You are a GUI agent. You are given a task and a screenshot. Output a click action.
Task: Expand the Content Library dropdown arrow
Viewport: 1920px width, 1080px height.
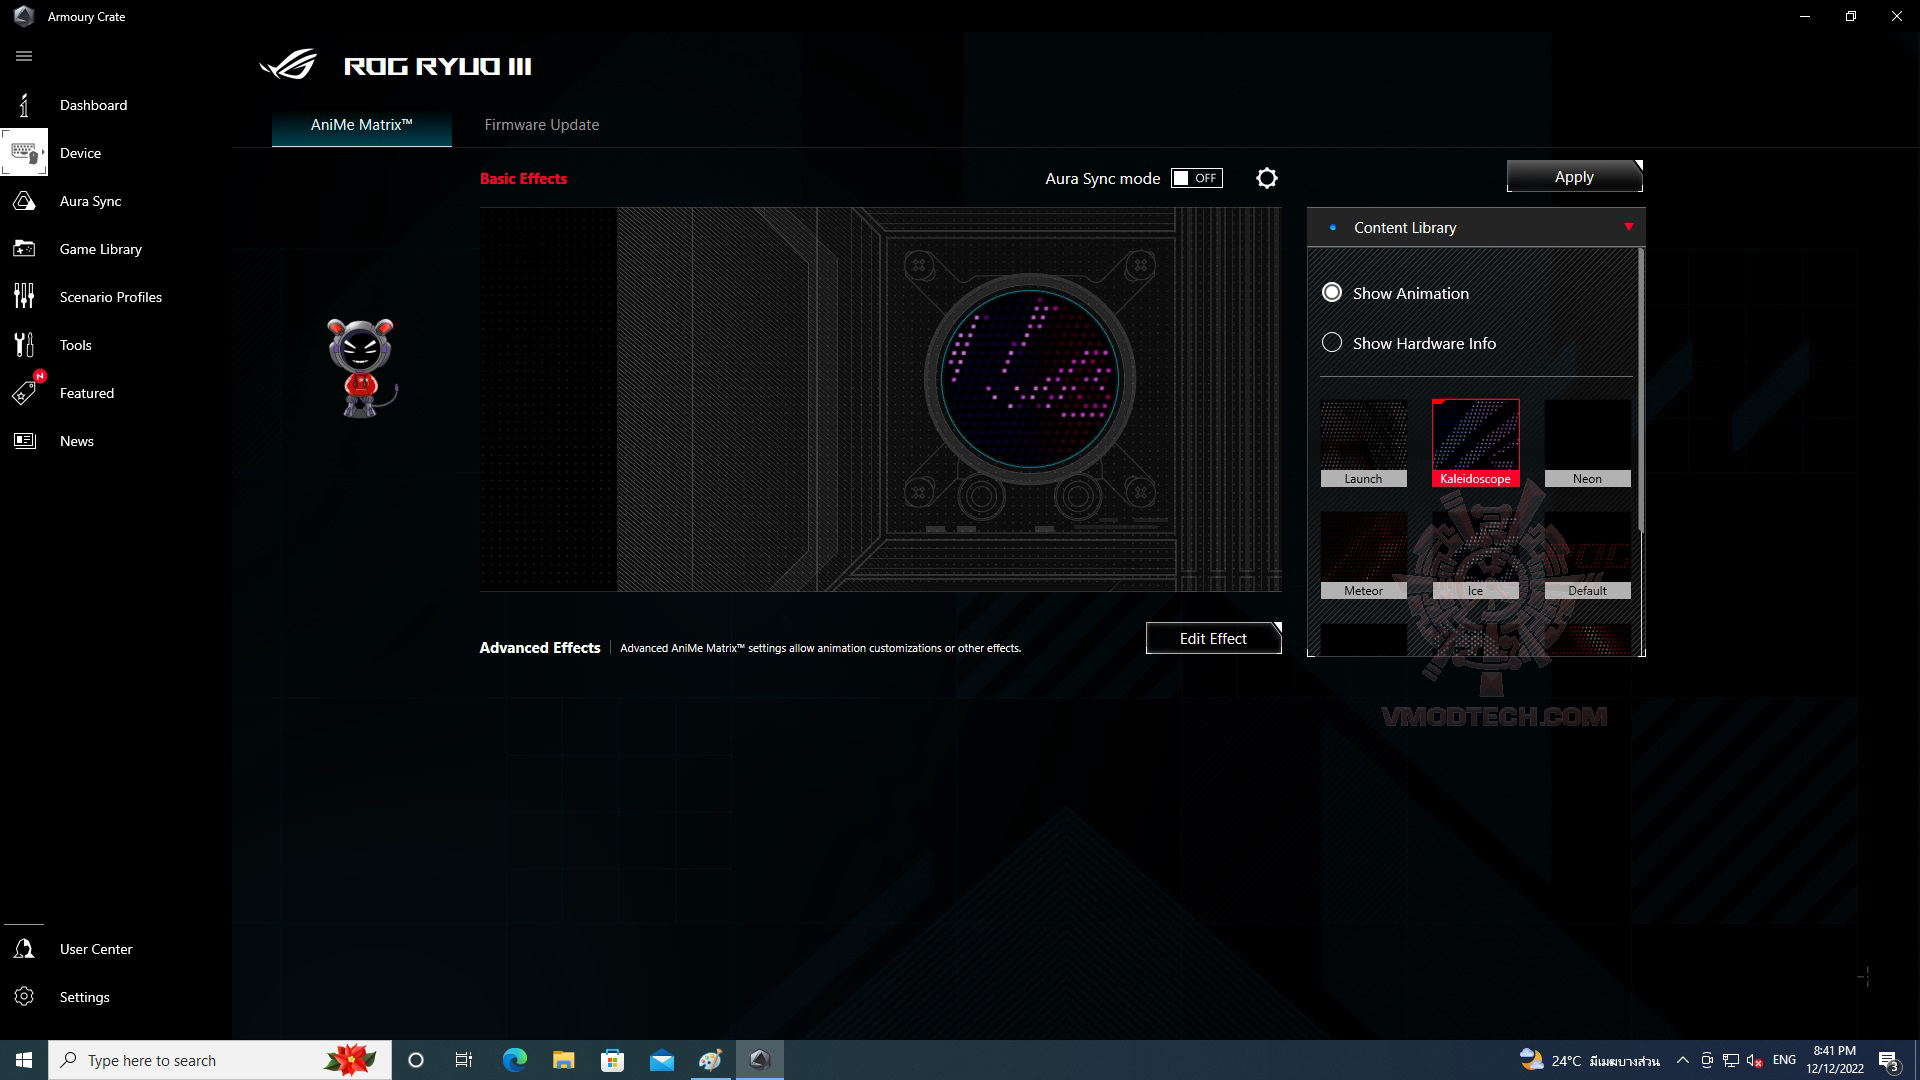(1628, 227)
